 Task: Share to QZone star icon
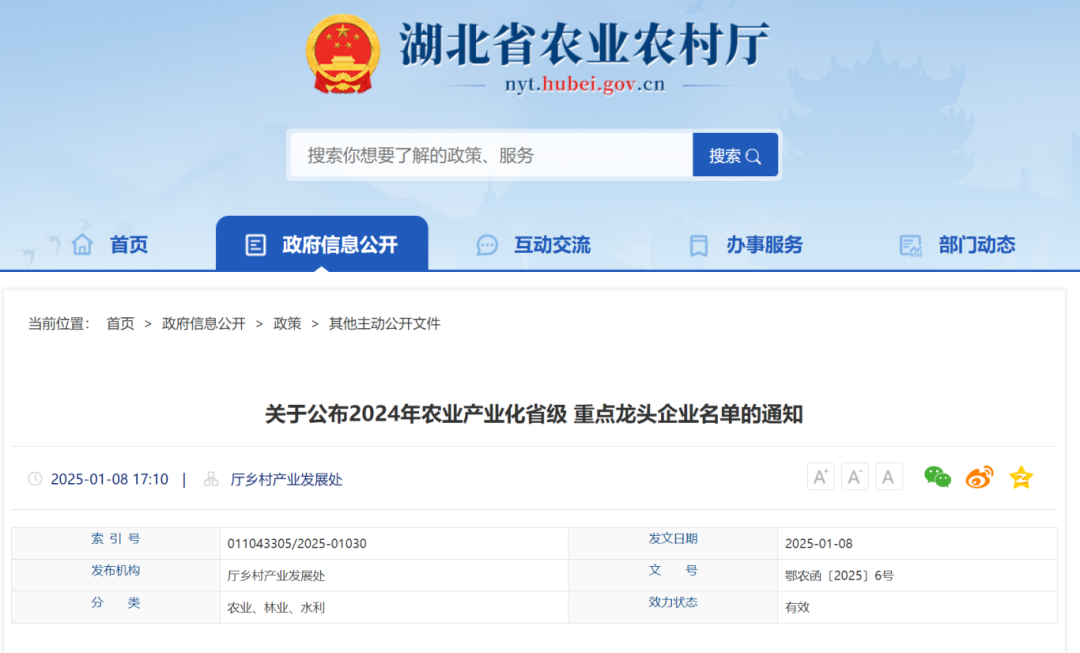click(1020, 477)
